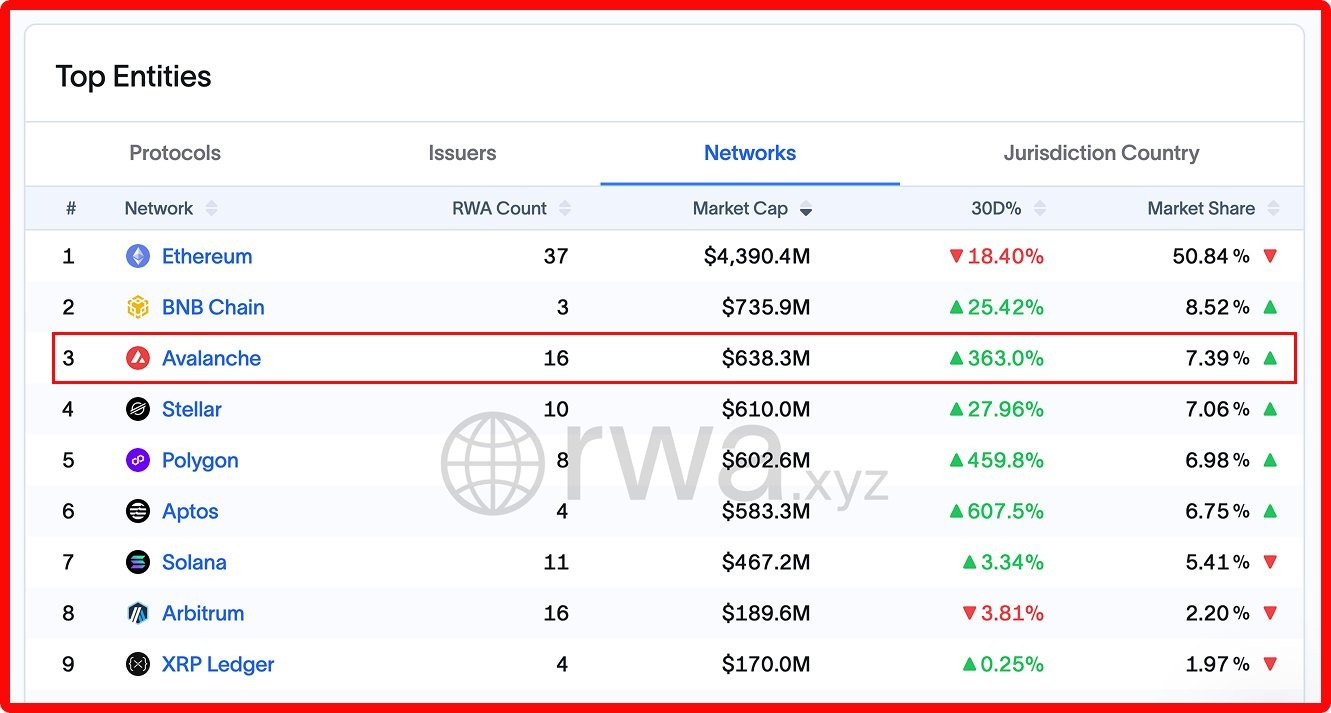This screenshot has height=713, width=1331.
Task: Switch to the Protocols tab
Action: pyautogui.click(x=175, y=153)
